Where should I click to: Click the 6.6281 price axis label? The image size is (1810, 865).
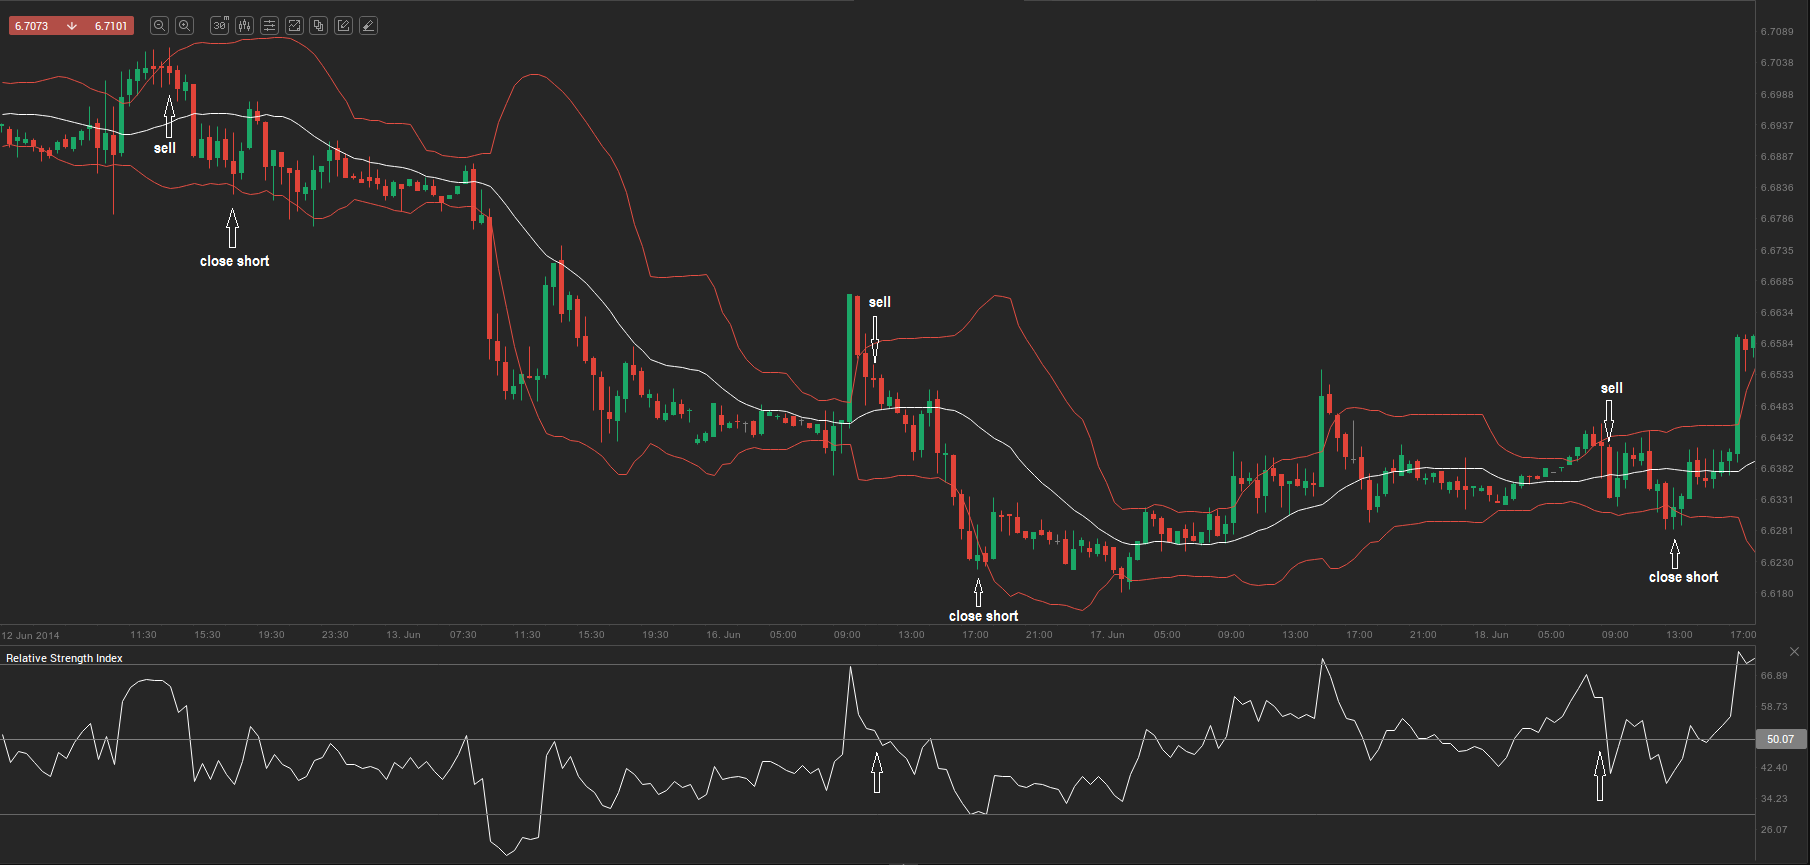coord(1777,531)
